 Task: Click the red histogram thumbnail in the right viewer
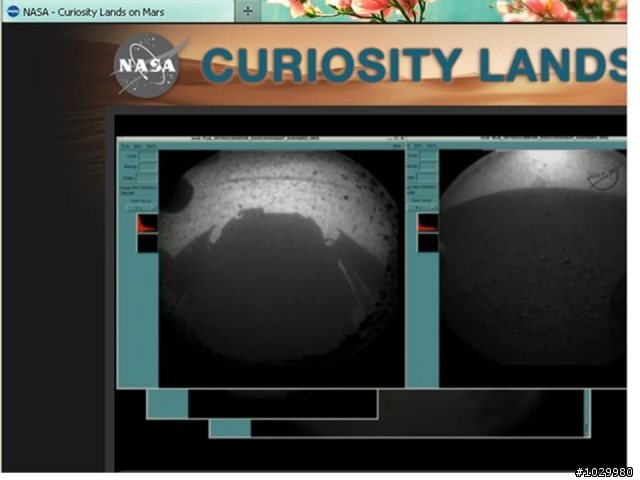pyautogui.click(x=428, y=223)
